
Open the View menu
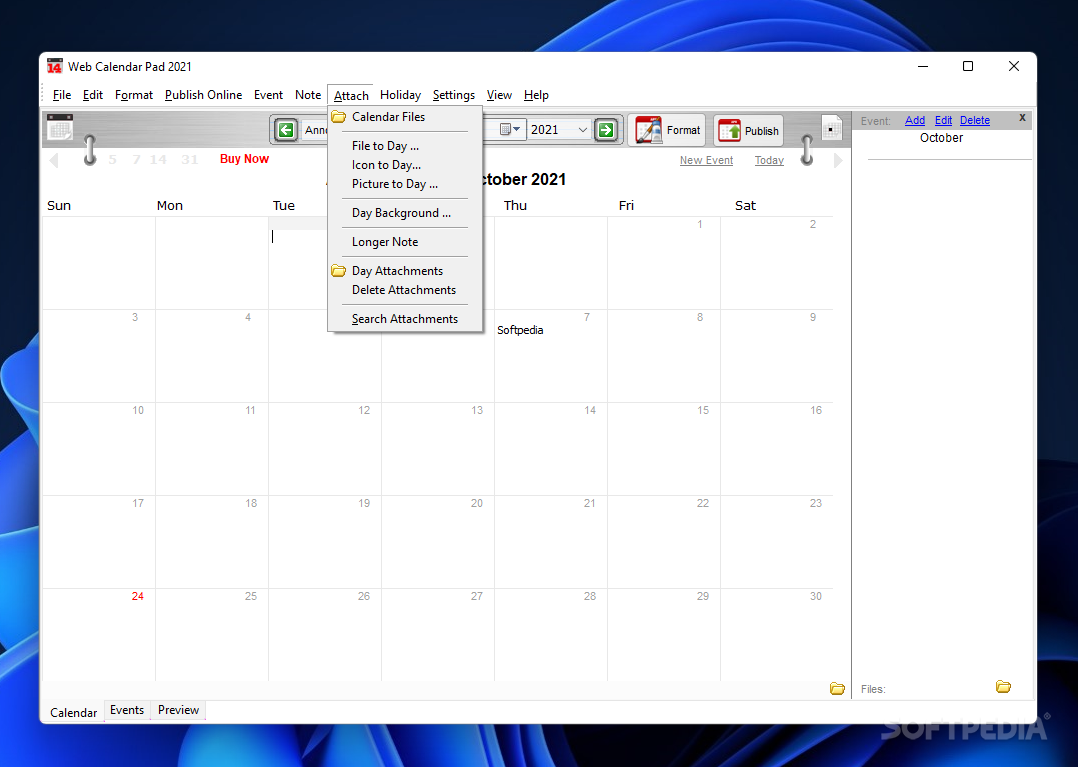[499, 95]
